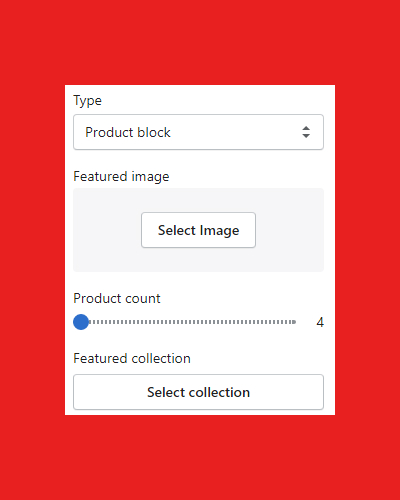
Task: Click the Featured image label
Action: 121,176
